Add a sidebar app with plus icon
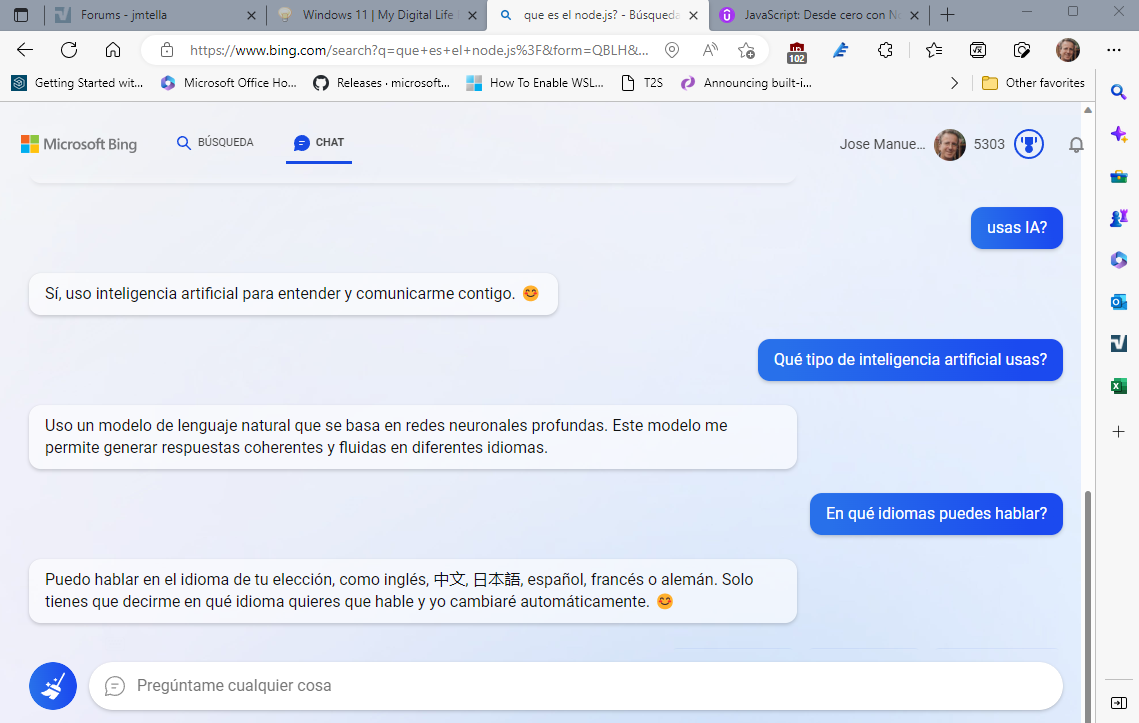Image resolution: width=1139 pixels, height=723 pixels. [1119, 432]
